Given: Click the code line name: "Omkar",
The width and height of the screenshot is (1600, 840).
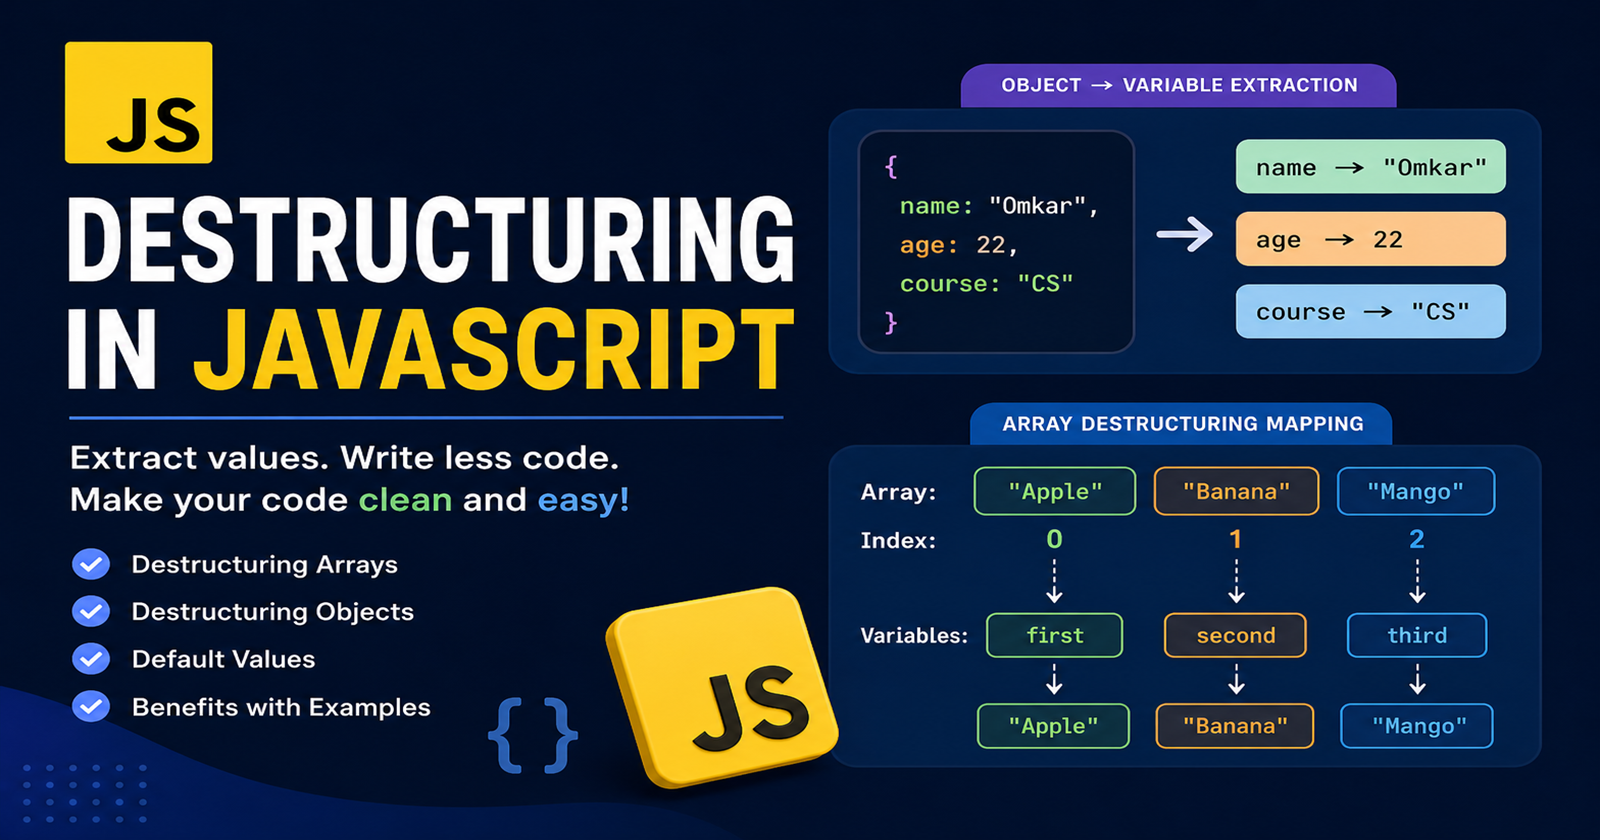Looking at the screenshot, I should (999, 206).
